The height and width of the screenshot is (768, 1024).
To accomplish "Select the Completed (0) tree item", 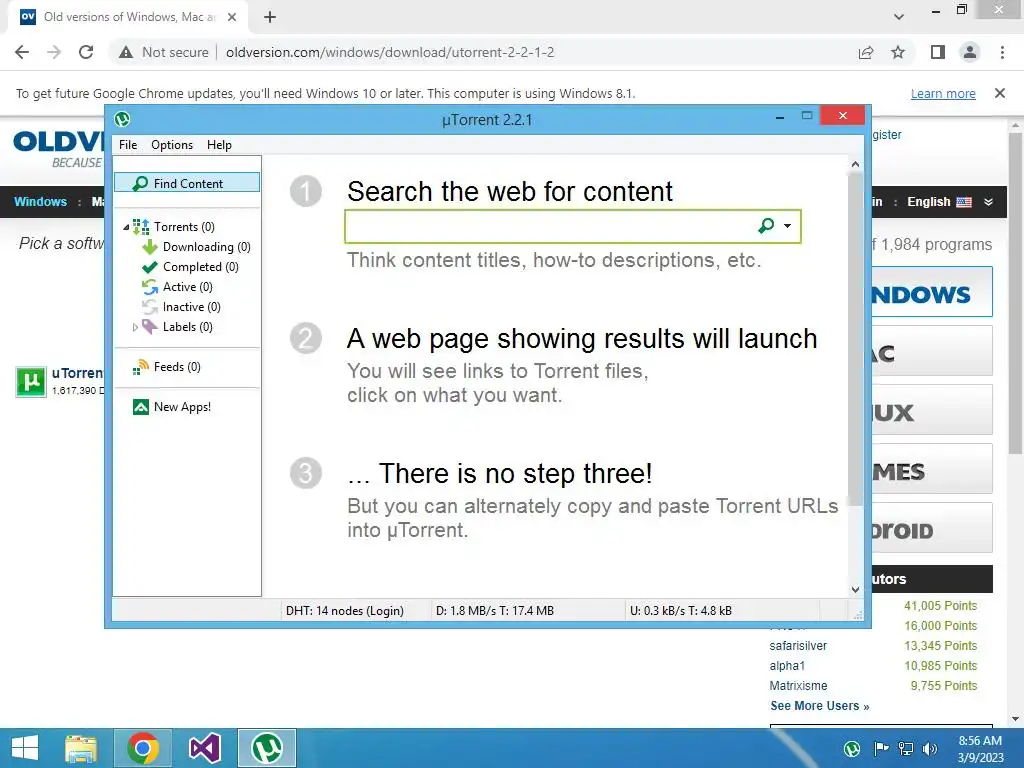I will (200, 266).
